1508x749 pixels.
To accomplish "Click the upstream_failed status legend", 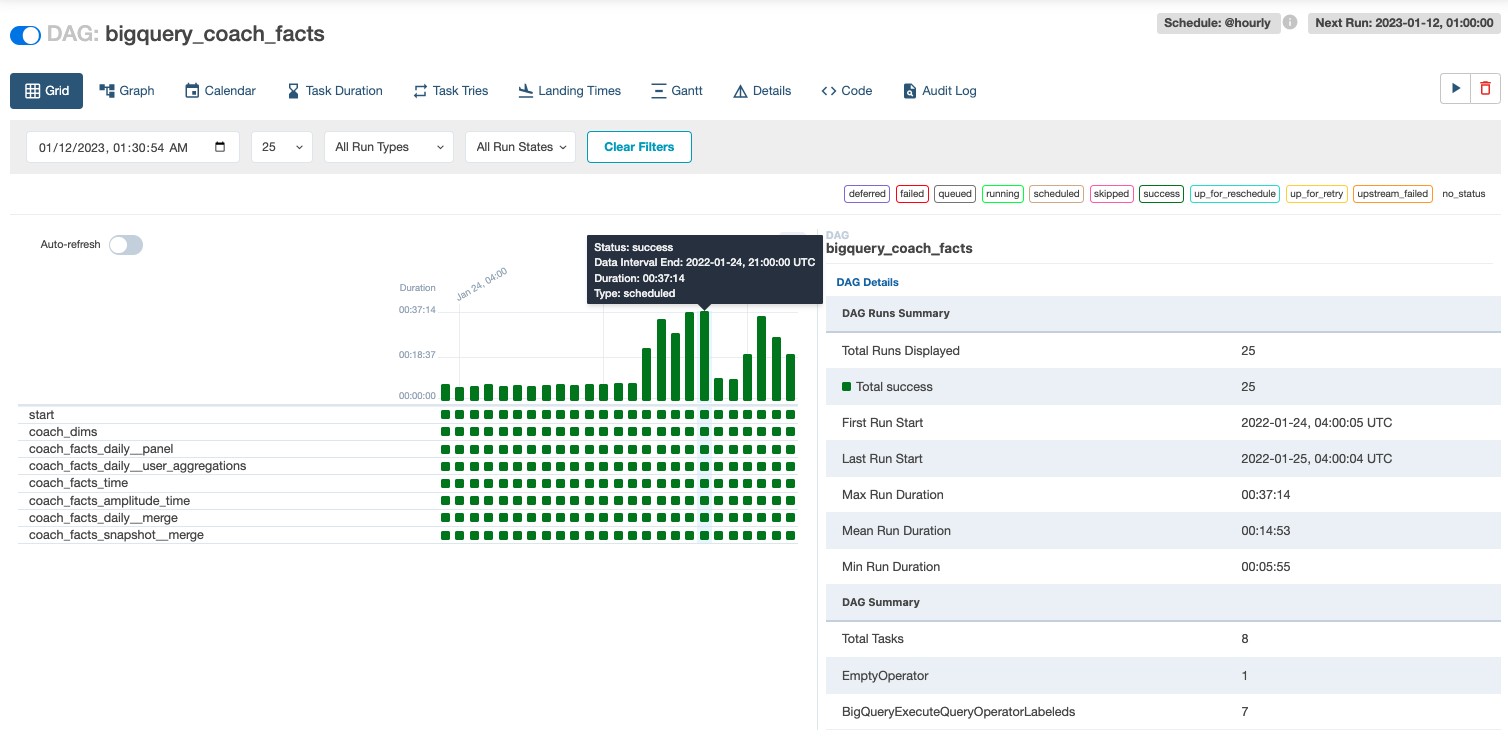I will pyautogui.click(x=1393, y=194).
